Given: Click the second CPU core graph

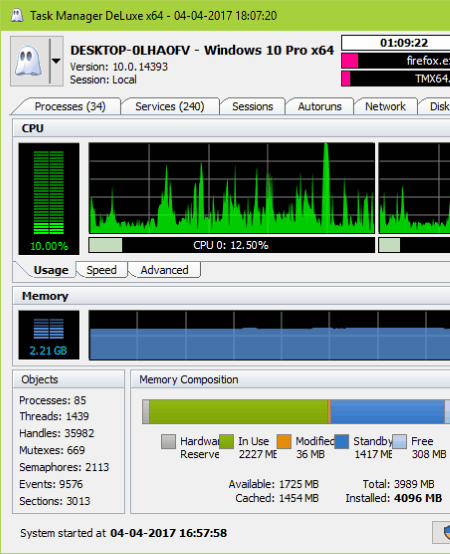Looking at the screenshot, I should [x=414, y=188].
